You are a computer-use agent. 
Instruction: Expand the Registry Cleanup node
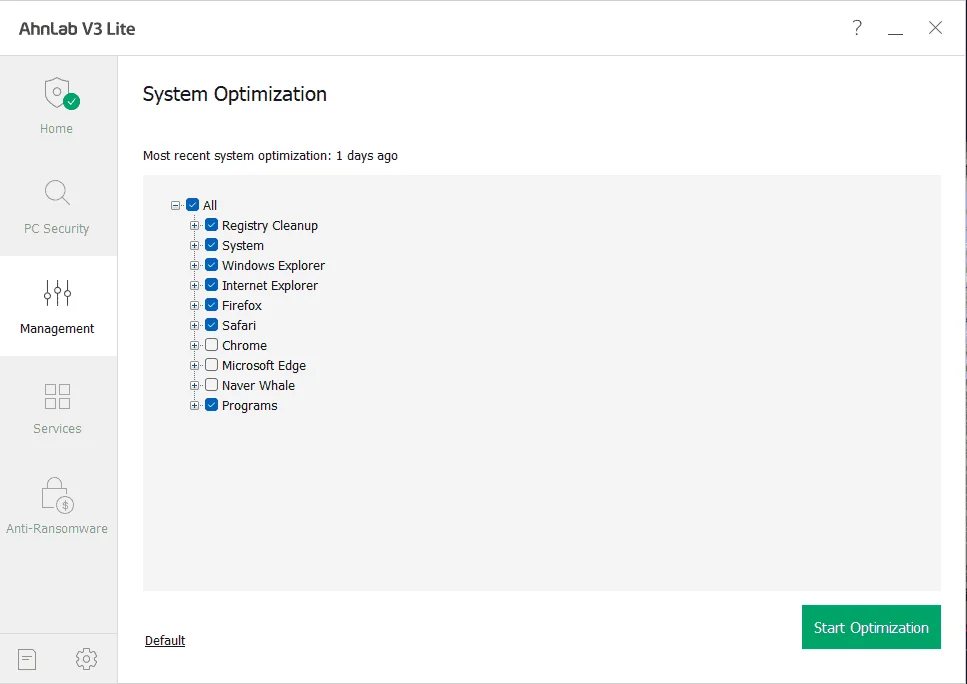click(x=194, y=226)
